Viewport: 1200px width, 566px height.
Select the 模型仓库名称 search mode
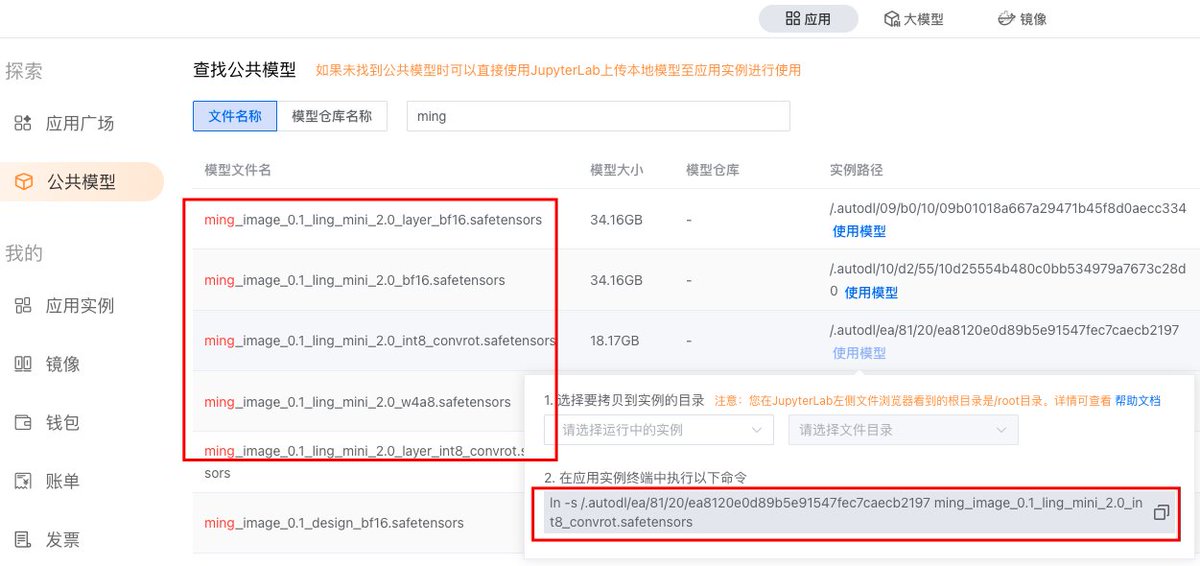(x=332, y=116)
